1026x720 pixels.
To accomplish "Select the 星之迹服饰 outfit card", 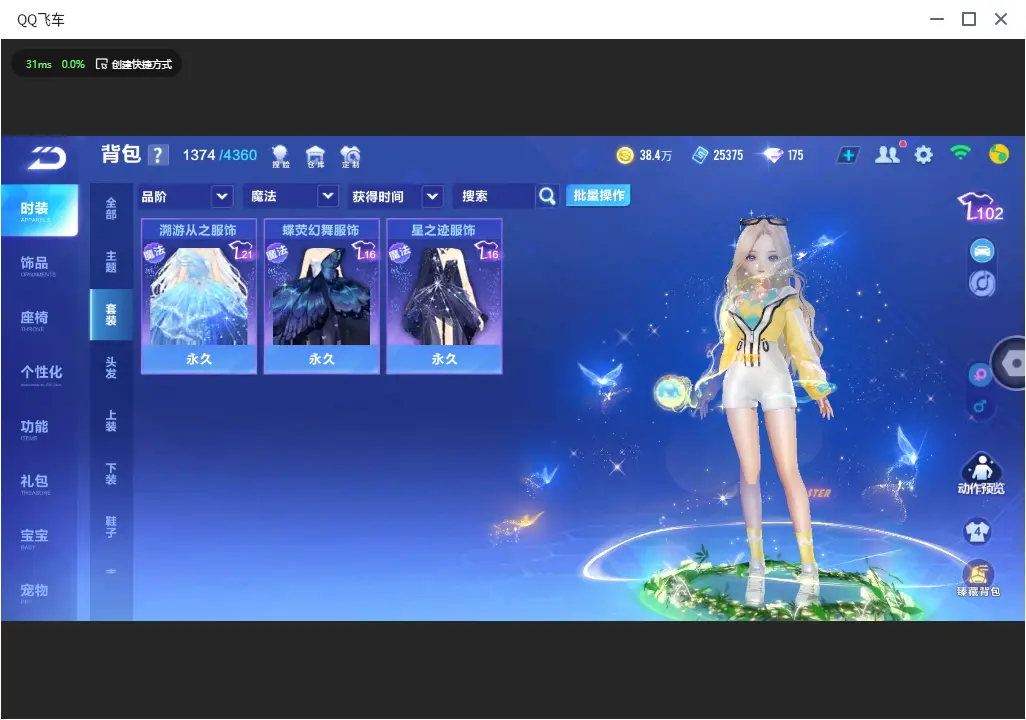I will coord(444,296).
